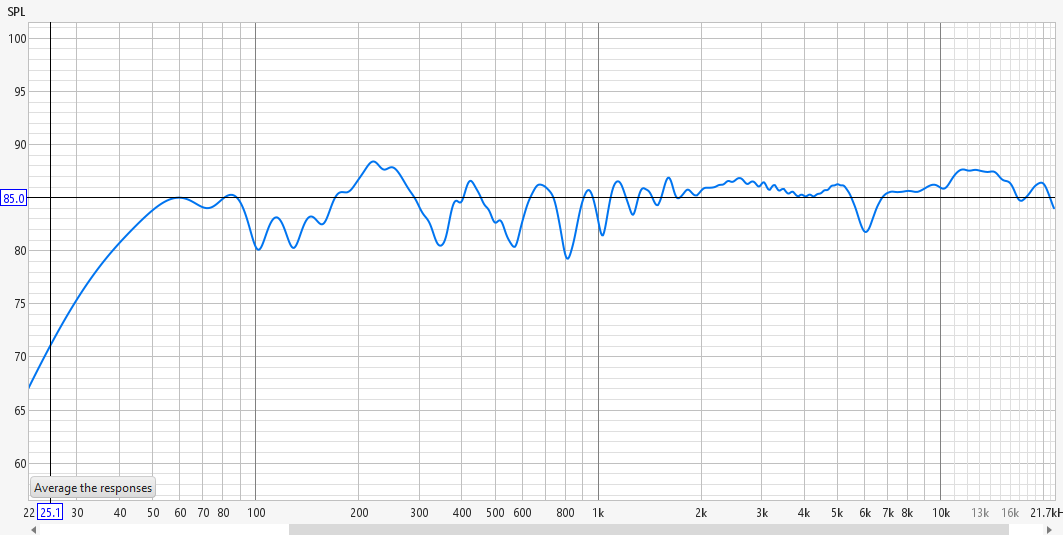Screen dimensions: 1063x535
Task: Click the 16k frequency axis label
Action: click(1010, 512)
